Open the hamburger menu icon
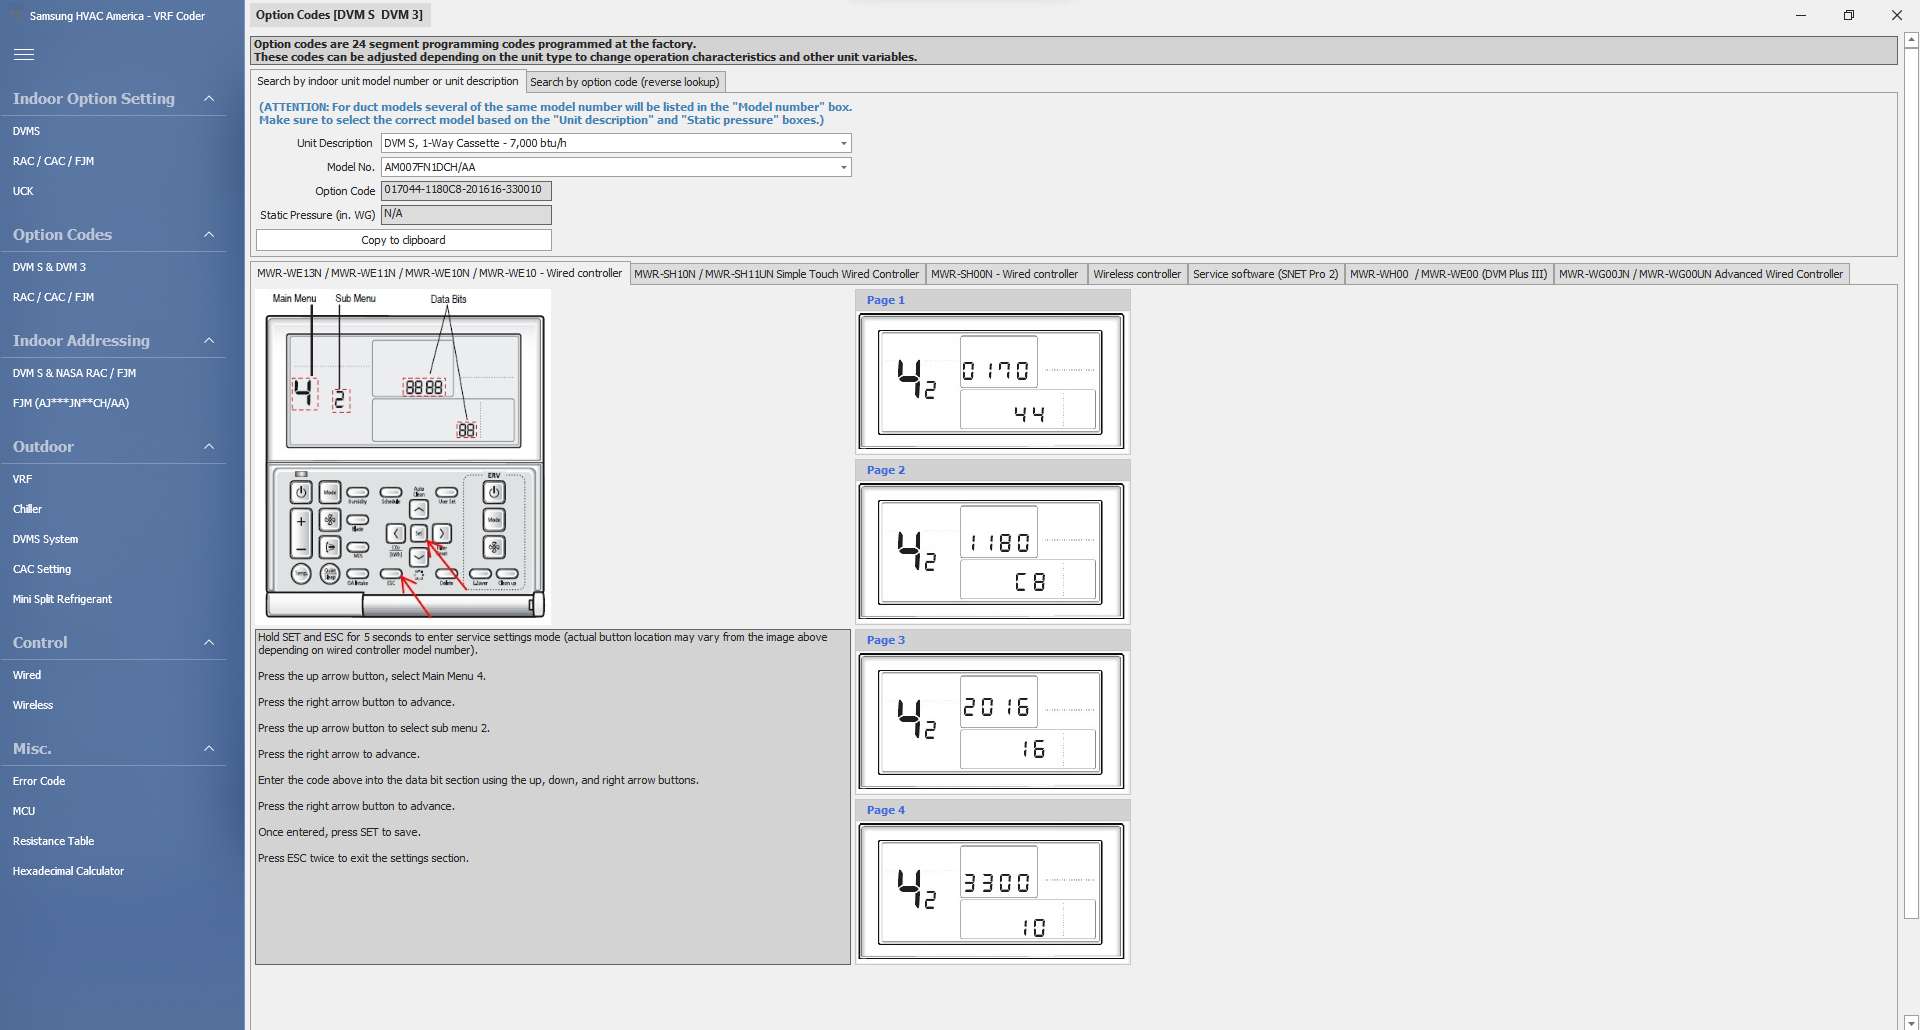1920x1030 pixels. (24, 55)
